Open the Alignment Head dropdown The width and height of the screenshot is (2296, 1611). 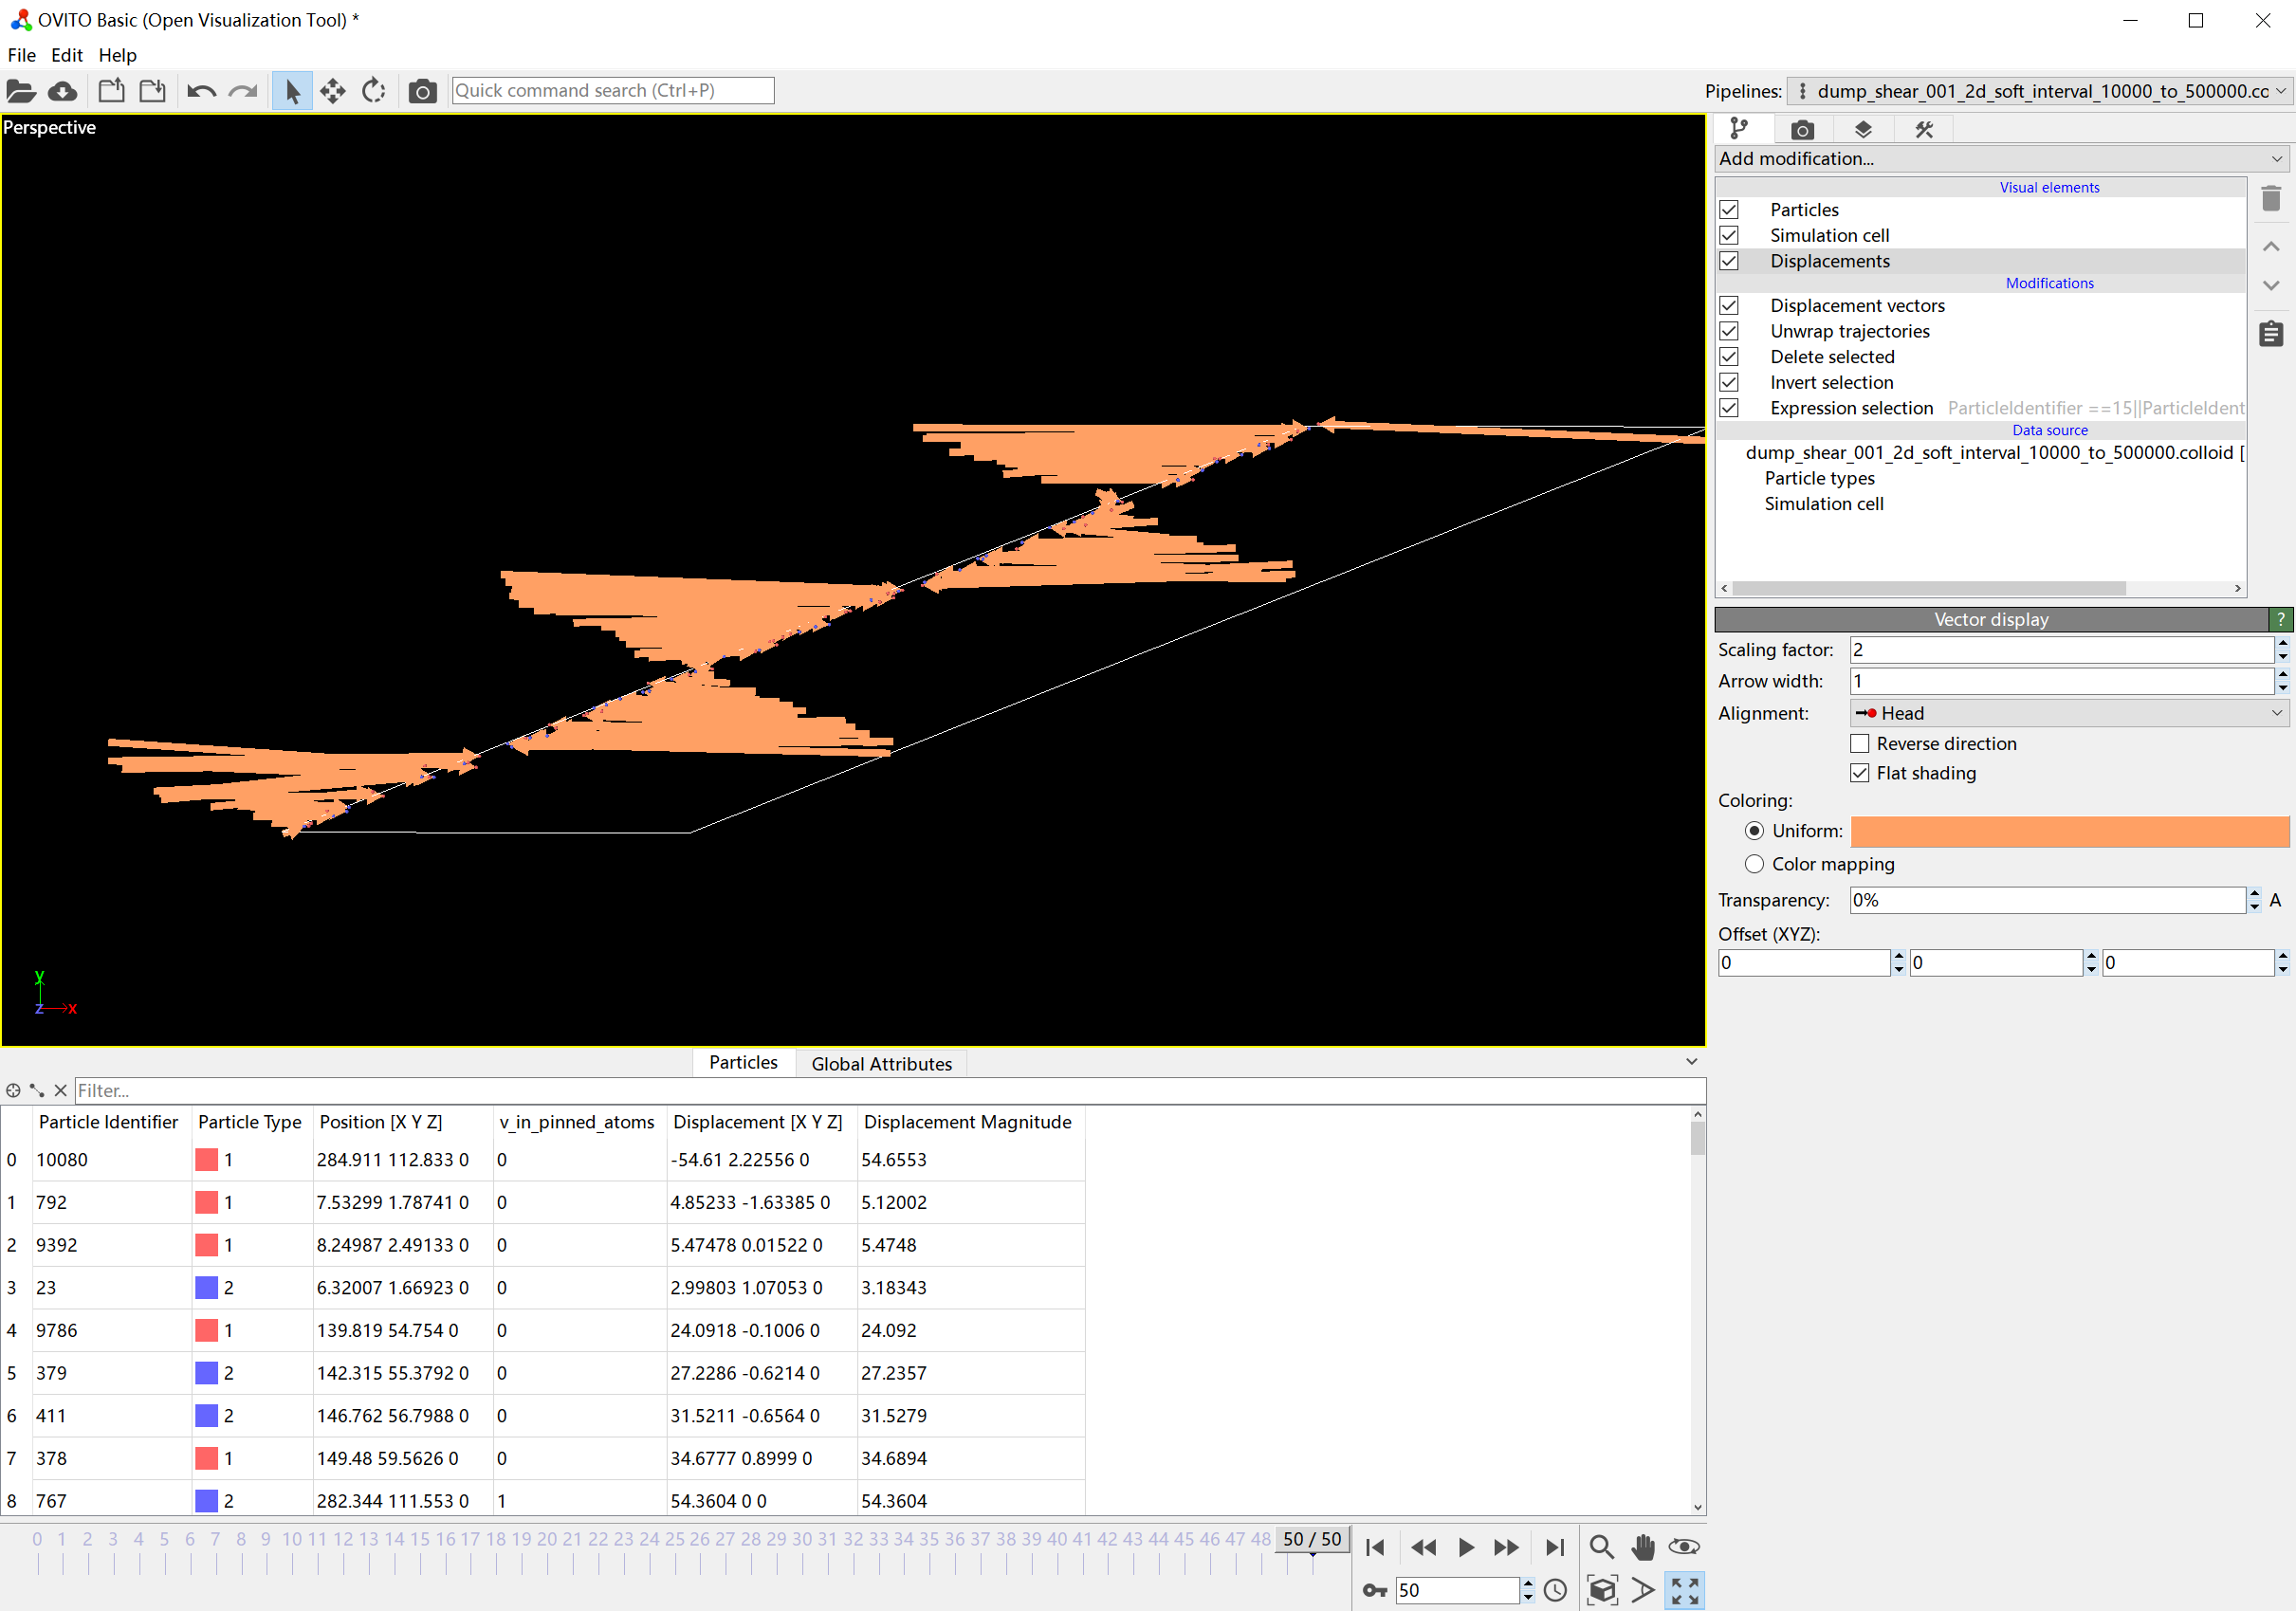[2068, 713]
